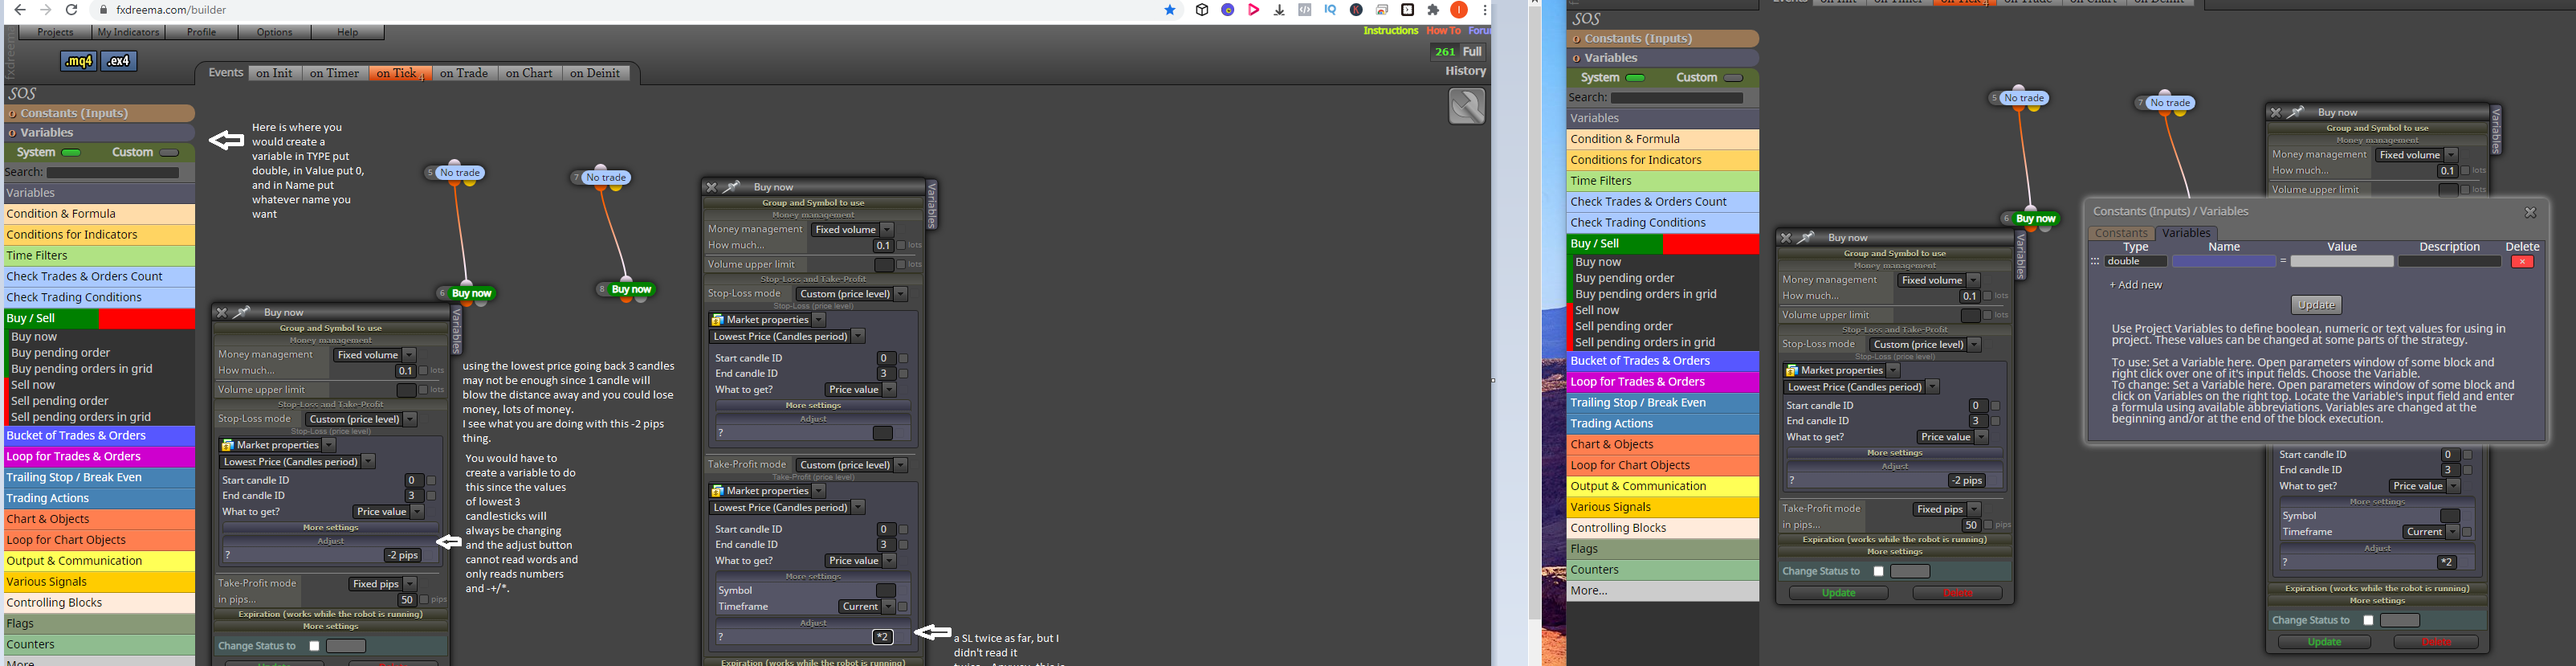Open Fixed pips dropdown in panel beside Variables dialog
2576x666 pixels.
(x=1947, y=509)
